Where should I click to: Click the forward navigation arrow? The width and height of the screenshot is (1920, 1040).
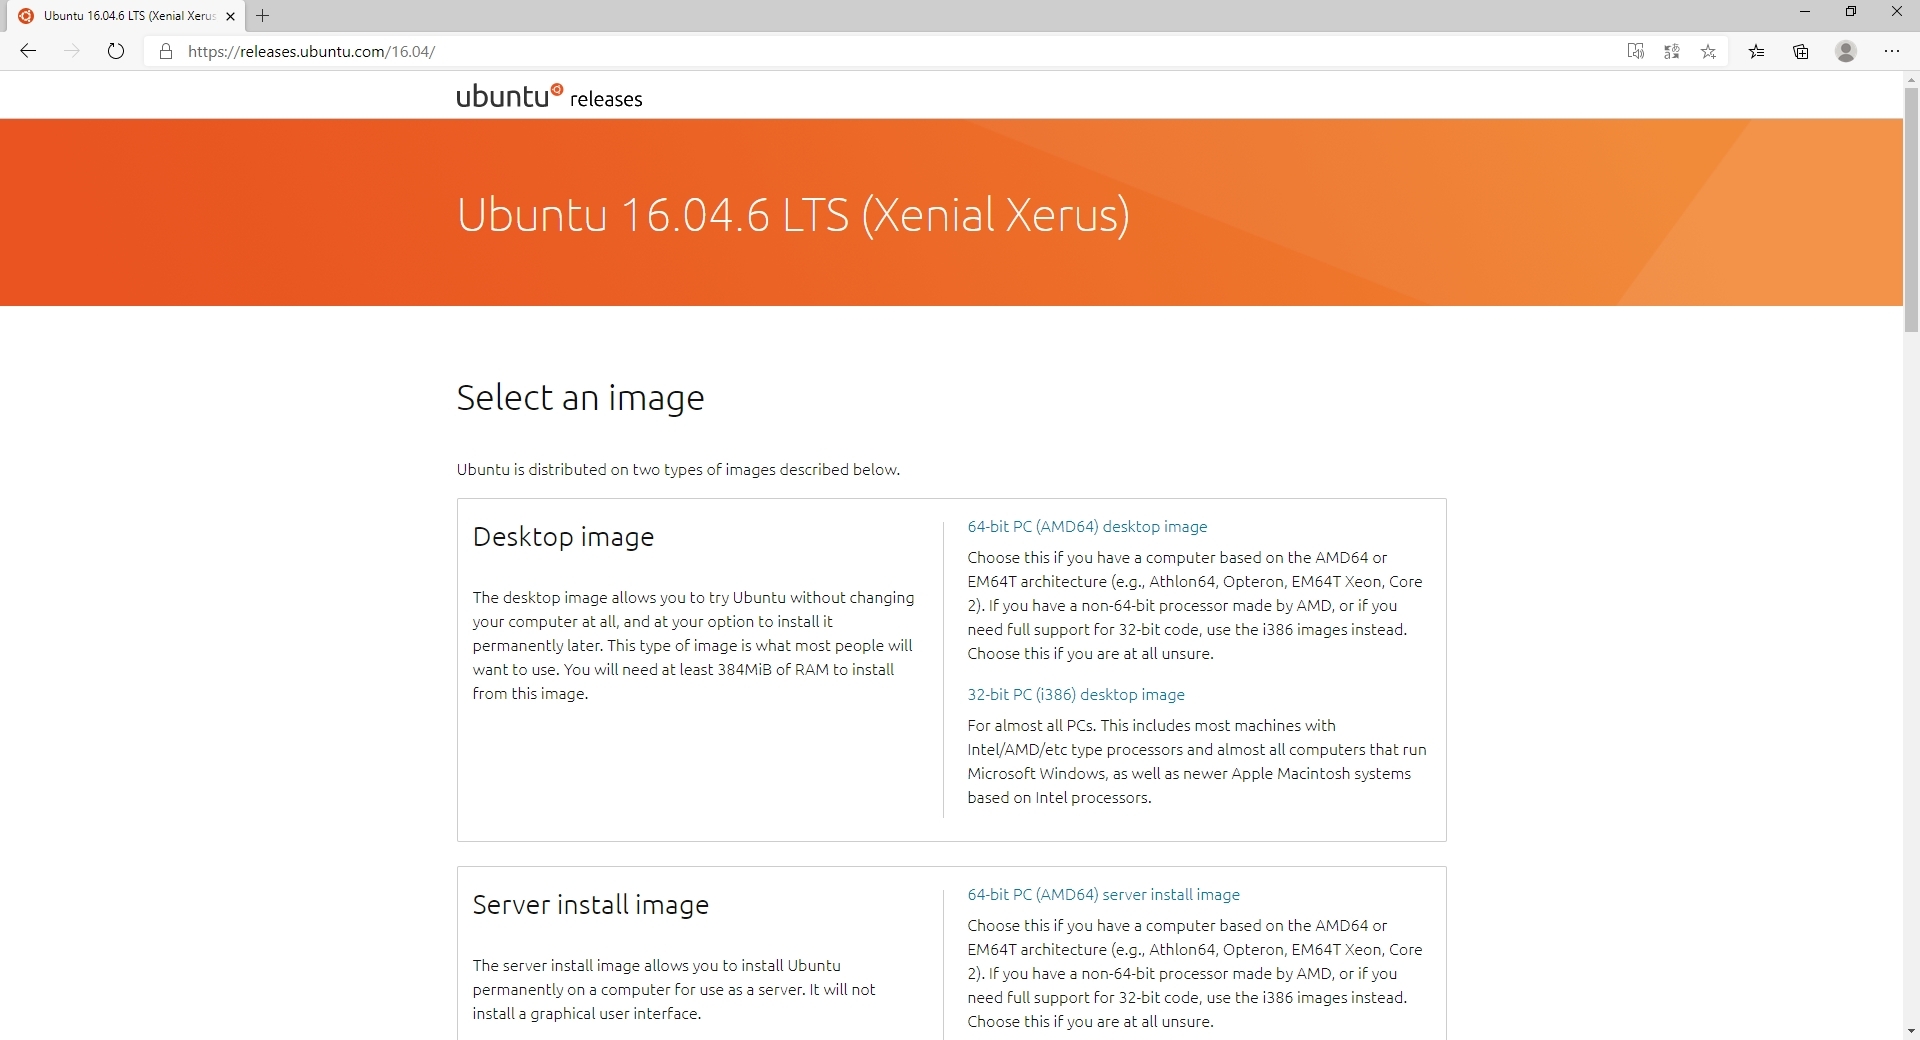click(72, 51)
